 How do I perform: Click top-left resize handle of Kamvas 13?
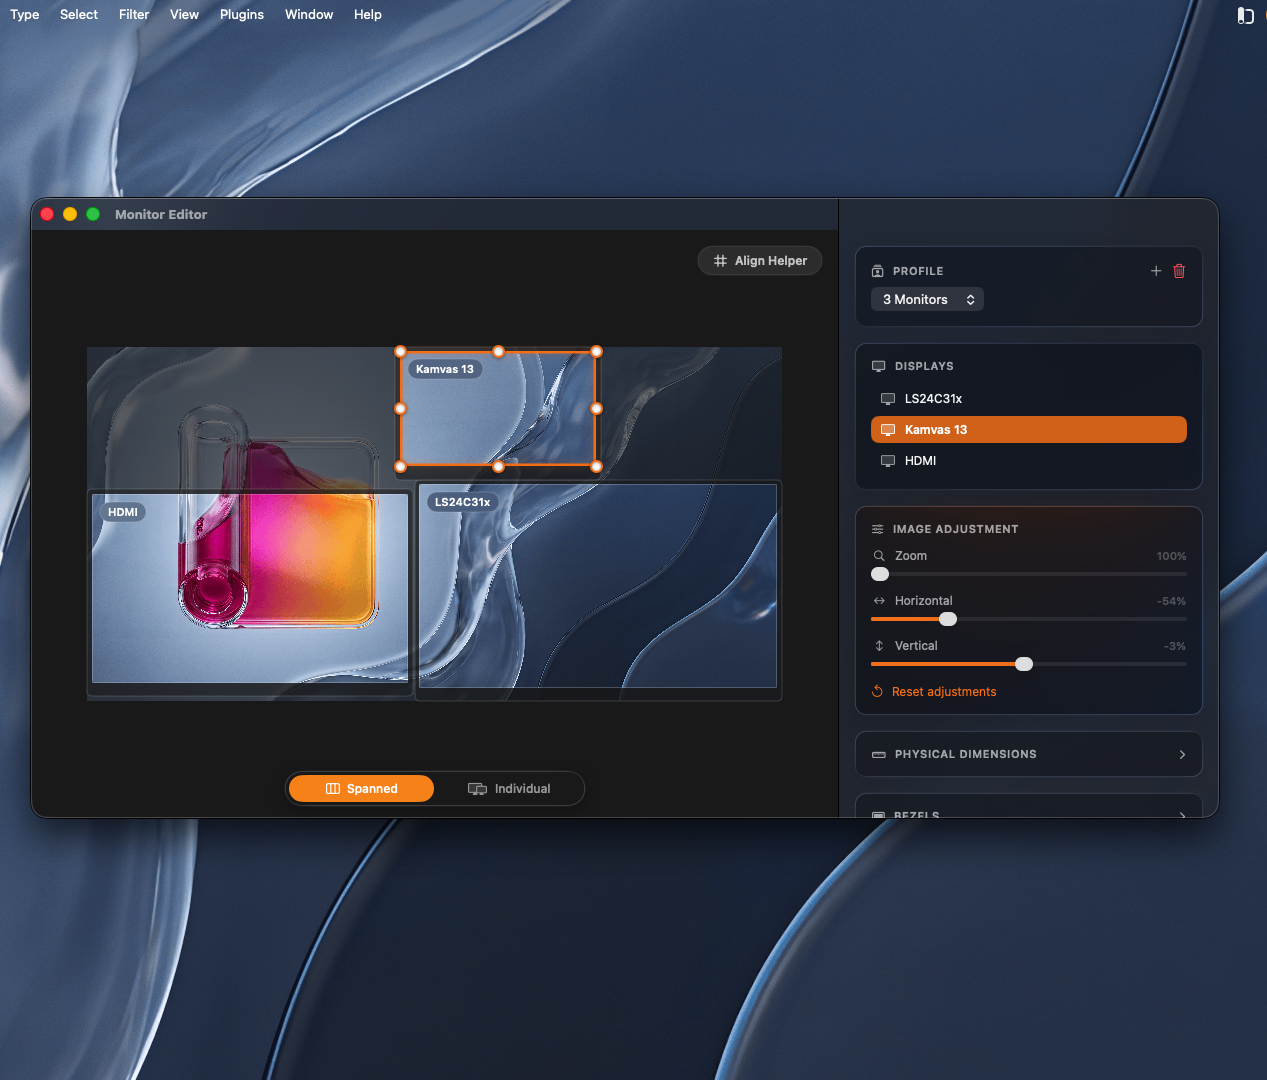401,352
